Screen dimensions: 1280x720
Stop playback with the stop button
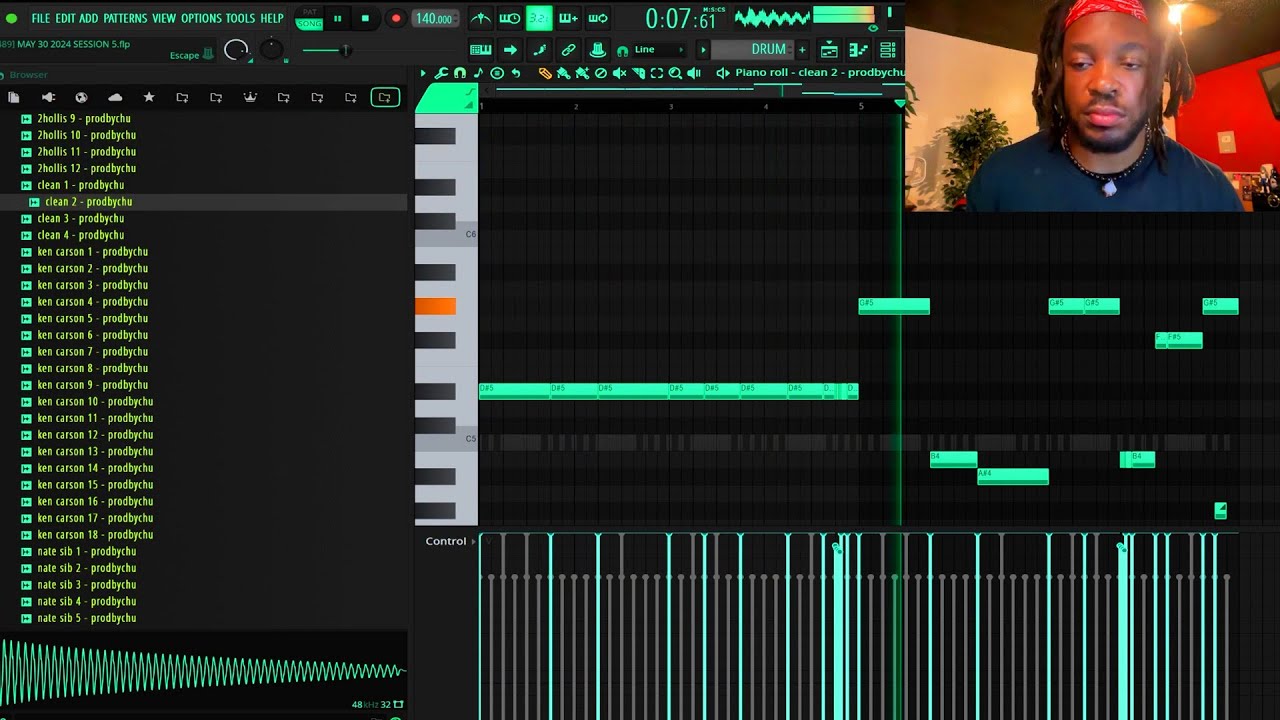(365, 18)
